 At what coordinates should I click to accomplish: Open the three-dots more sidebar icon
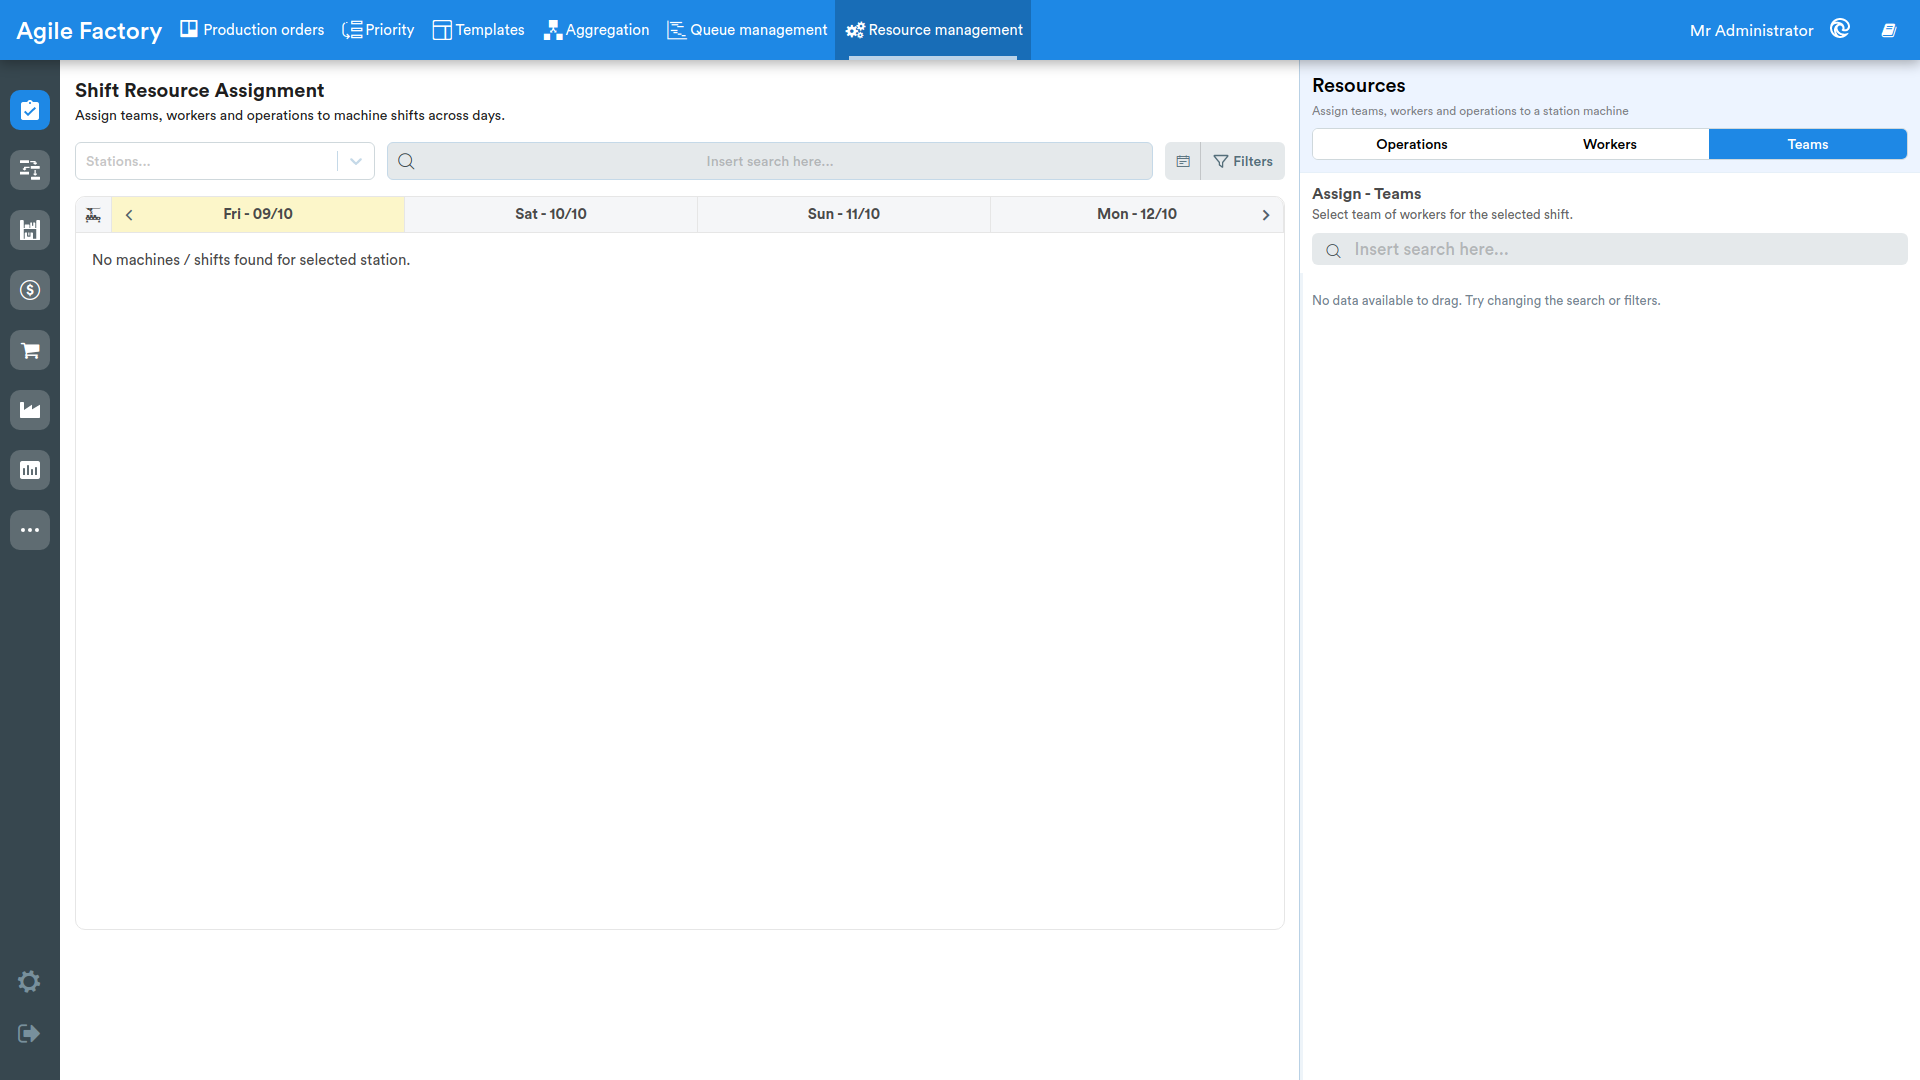pos(30,530)
